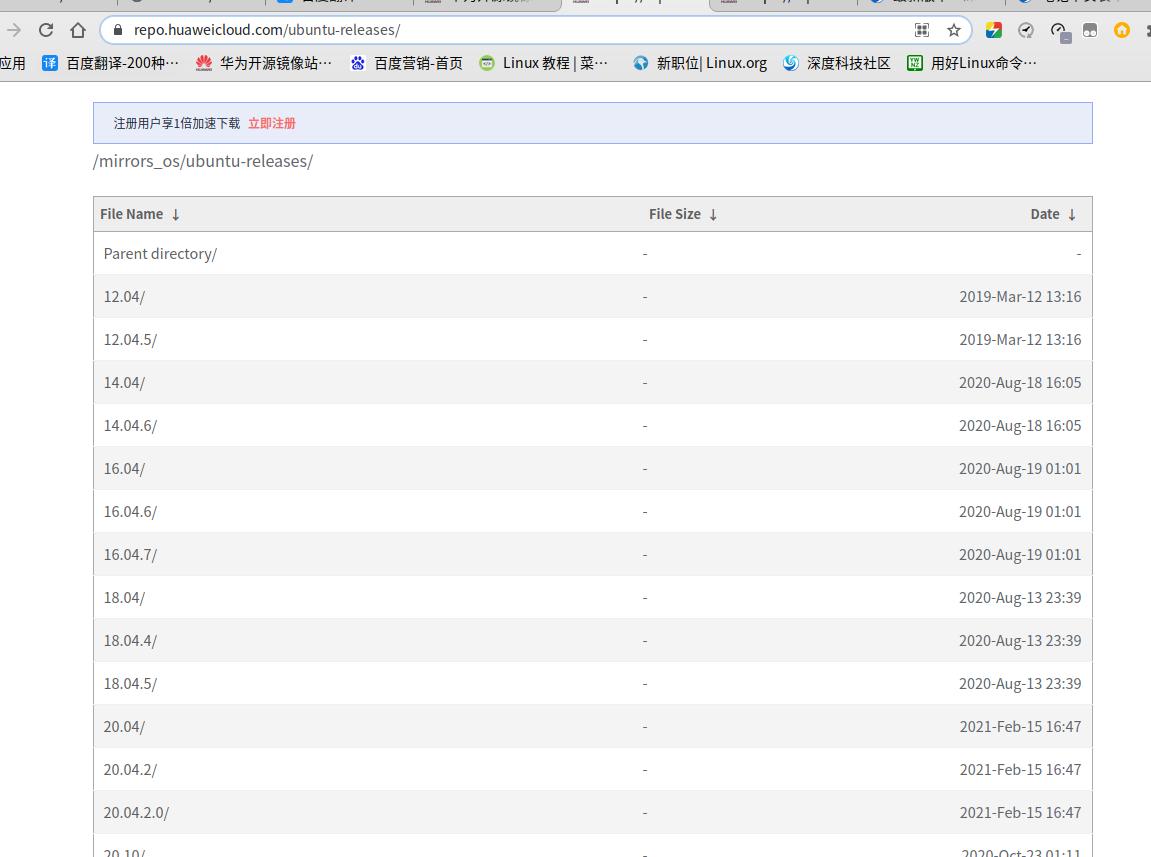Click the 20.04/ row date 2021-Feb-15 16:47

[x=1020, y=726]
